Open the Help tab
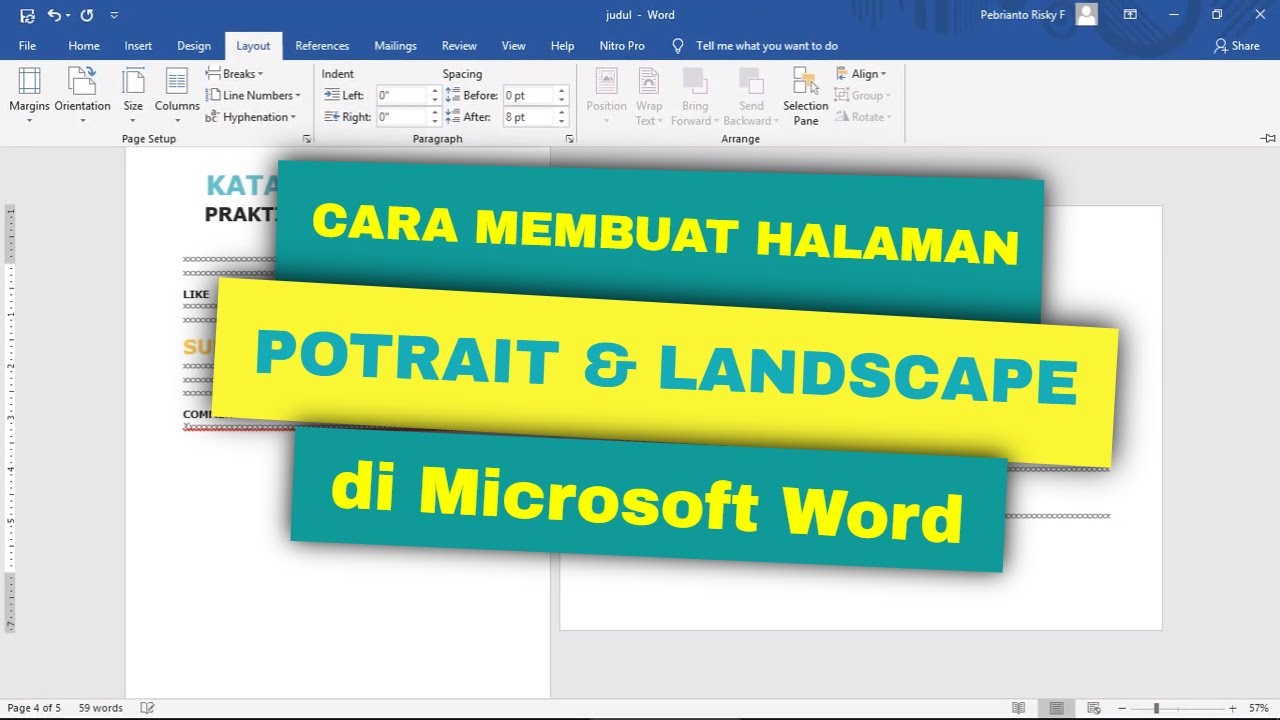 coord(562,46)
